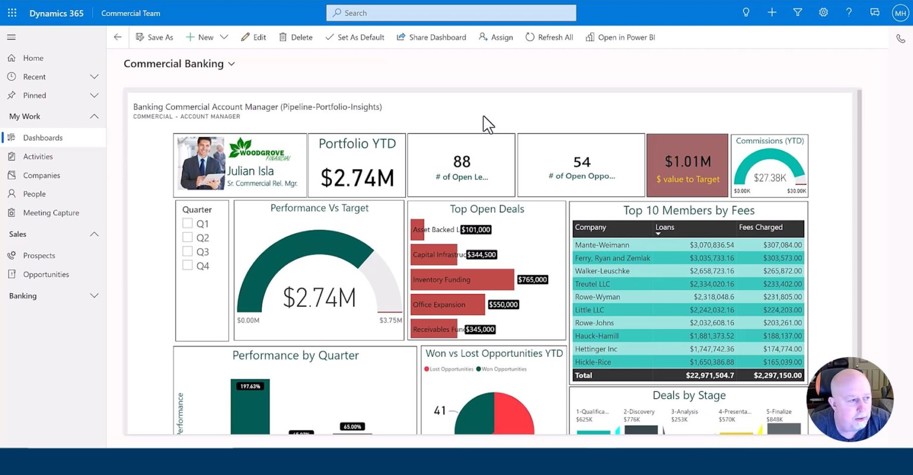Click the Mante-Weimann table row

[x=688, y=245]
